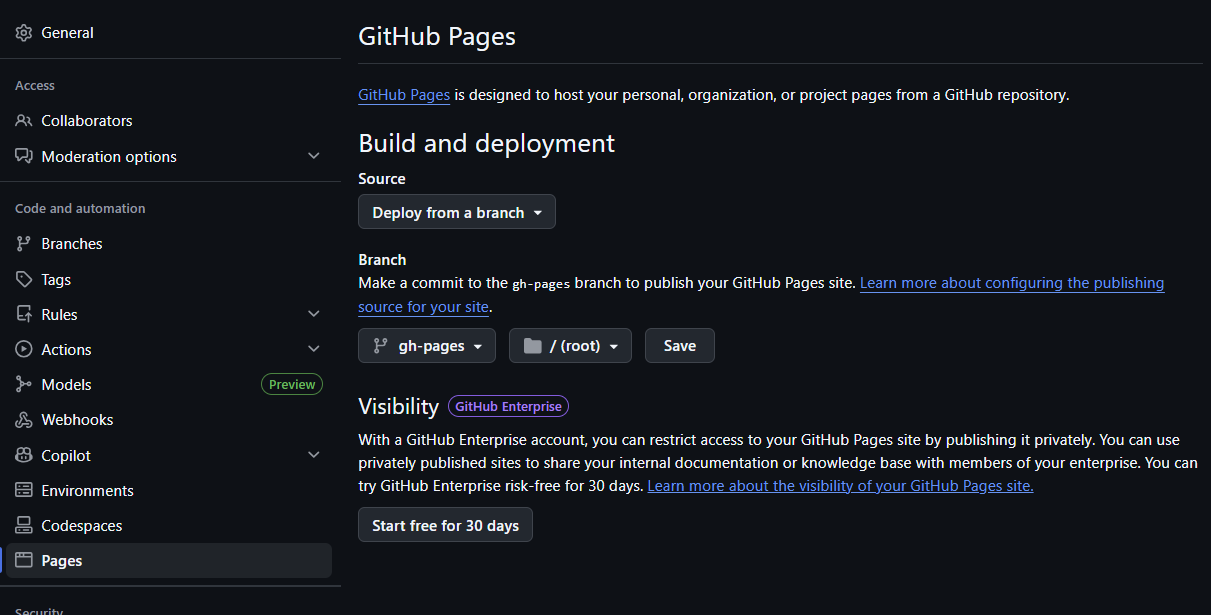Save the branch publishing source

679,346
